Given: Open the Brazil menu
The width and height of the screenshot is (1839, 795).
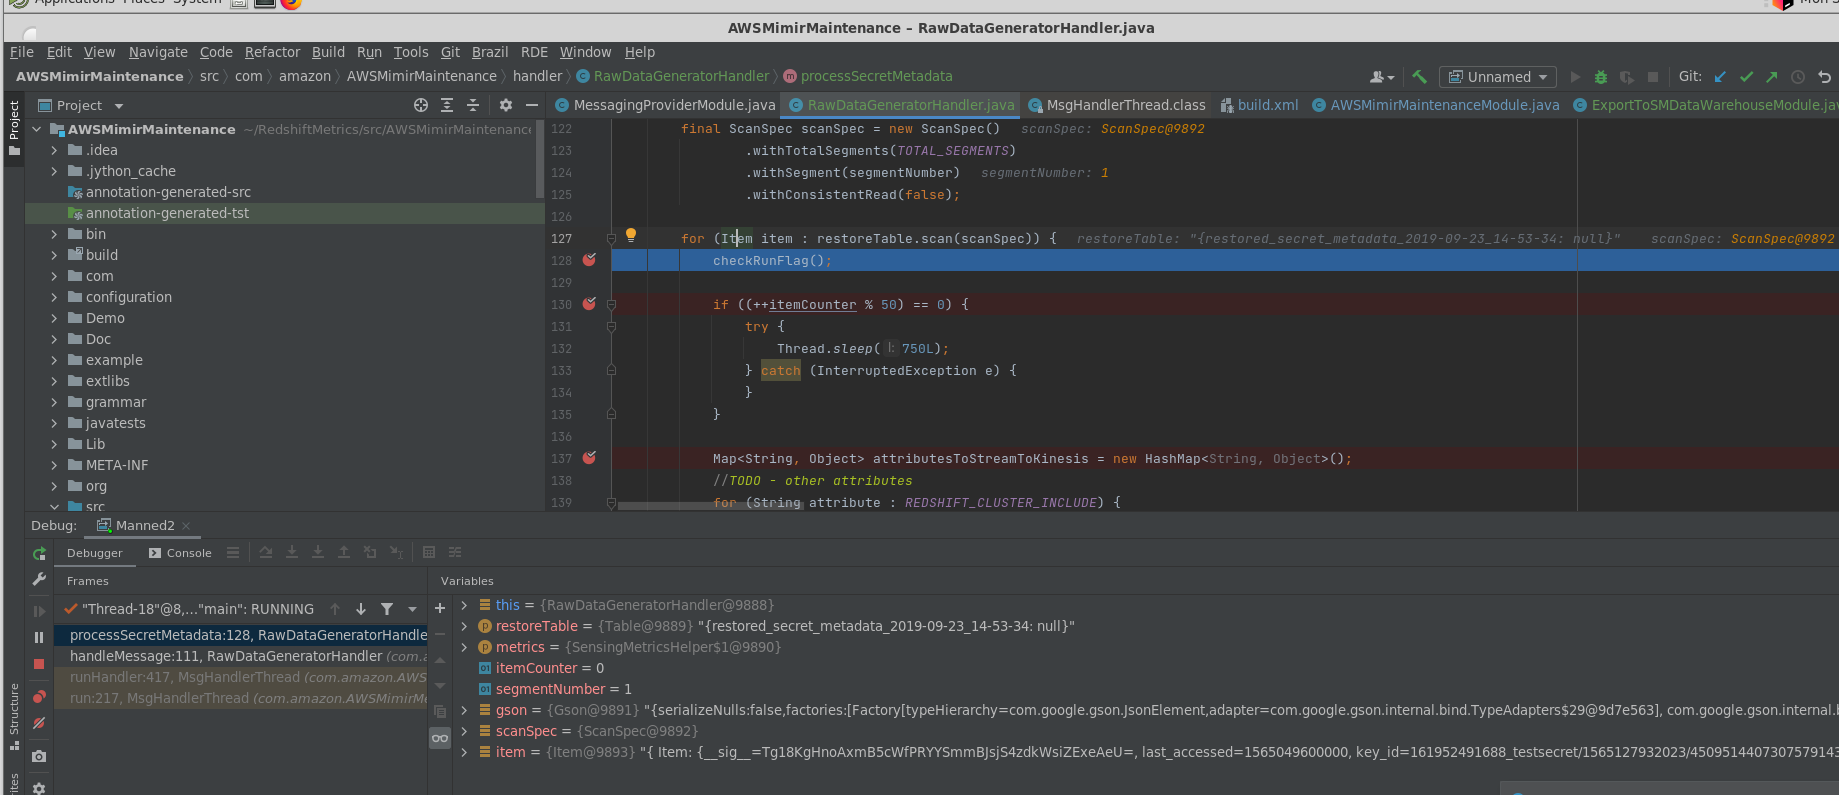Looking at the screenshot, I should [490, 52].
